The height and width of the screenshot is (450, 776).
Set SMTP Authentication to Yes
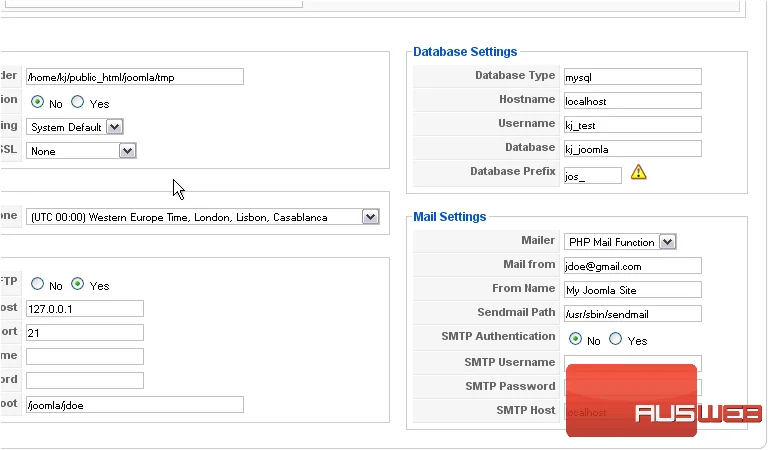(x=615, y=339)
